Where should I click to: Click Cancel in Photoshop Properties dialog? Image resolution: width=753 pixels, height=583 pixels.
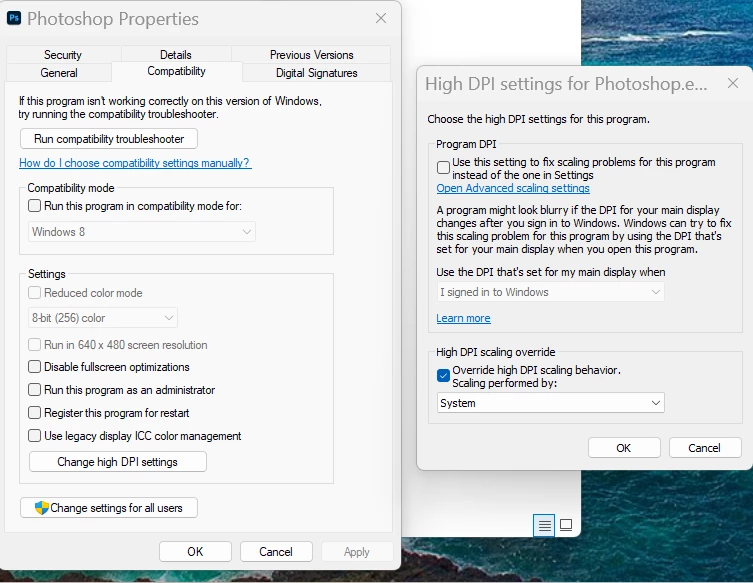pos(276,551)
